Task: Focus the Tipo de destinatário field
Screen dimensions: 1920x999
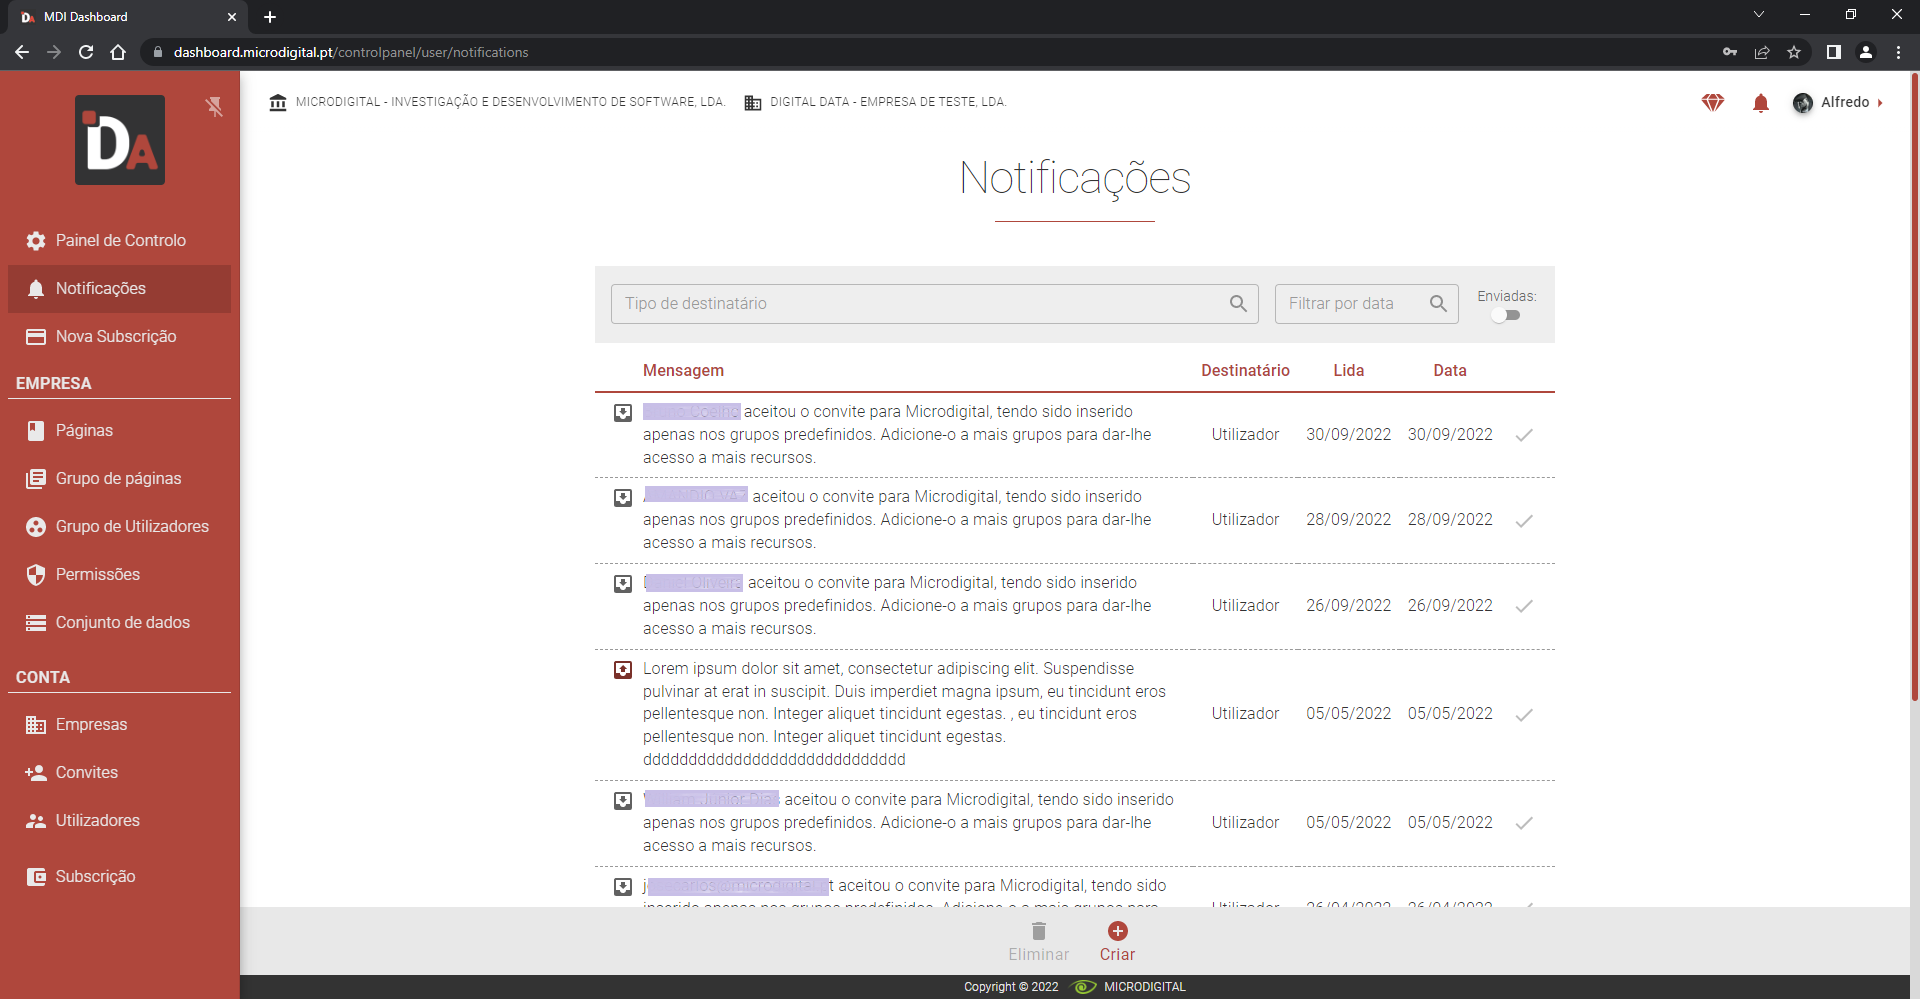Action: click(935, 303)
